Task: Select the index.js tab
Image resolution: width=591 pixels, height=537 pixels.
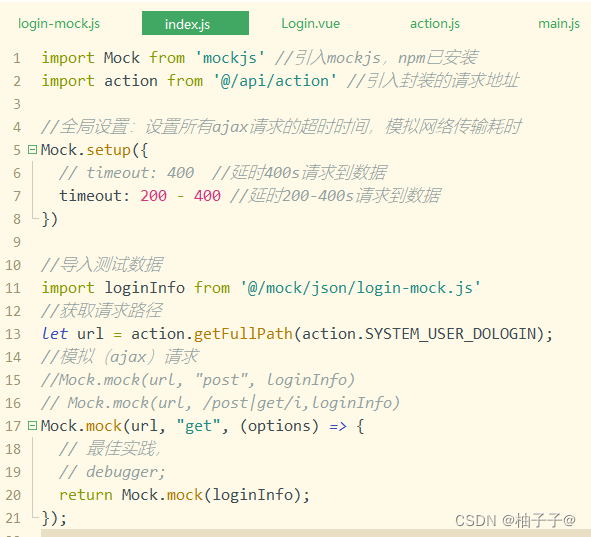Action: pyautogui.click(x=195, y=23)
